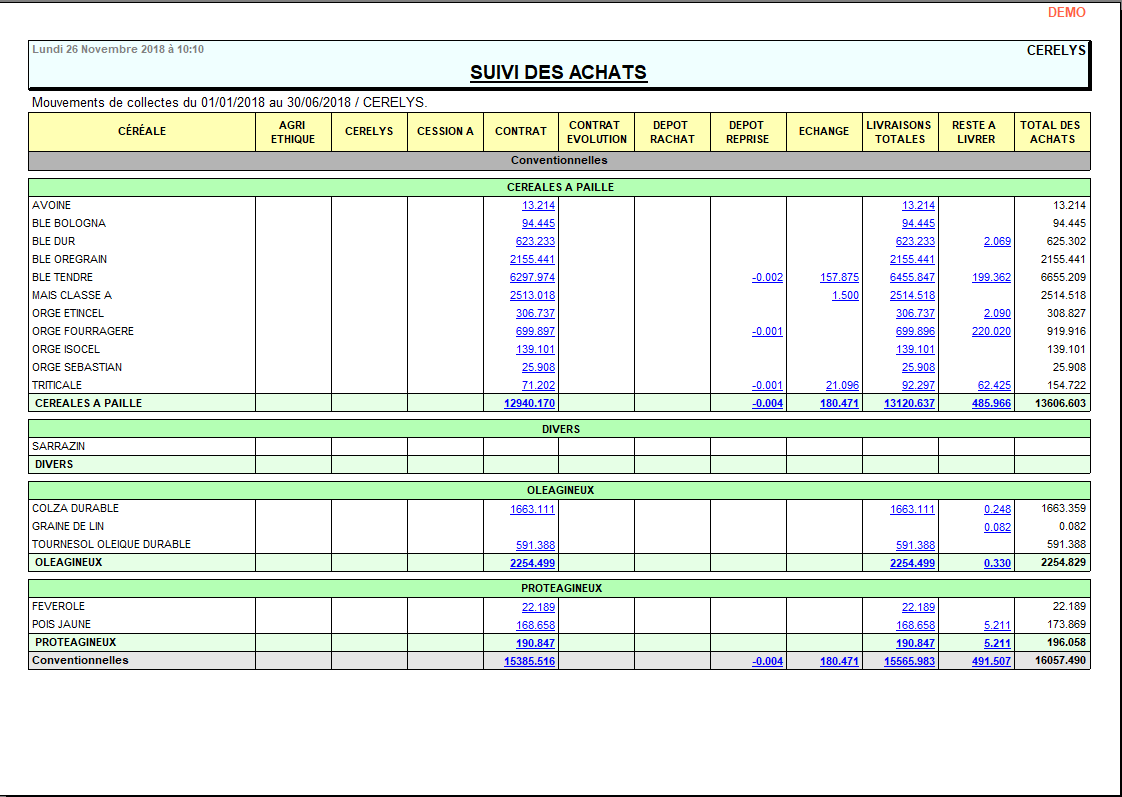Open COLZA DURABLE contract 1663.111 link

[532, 509]
